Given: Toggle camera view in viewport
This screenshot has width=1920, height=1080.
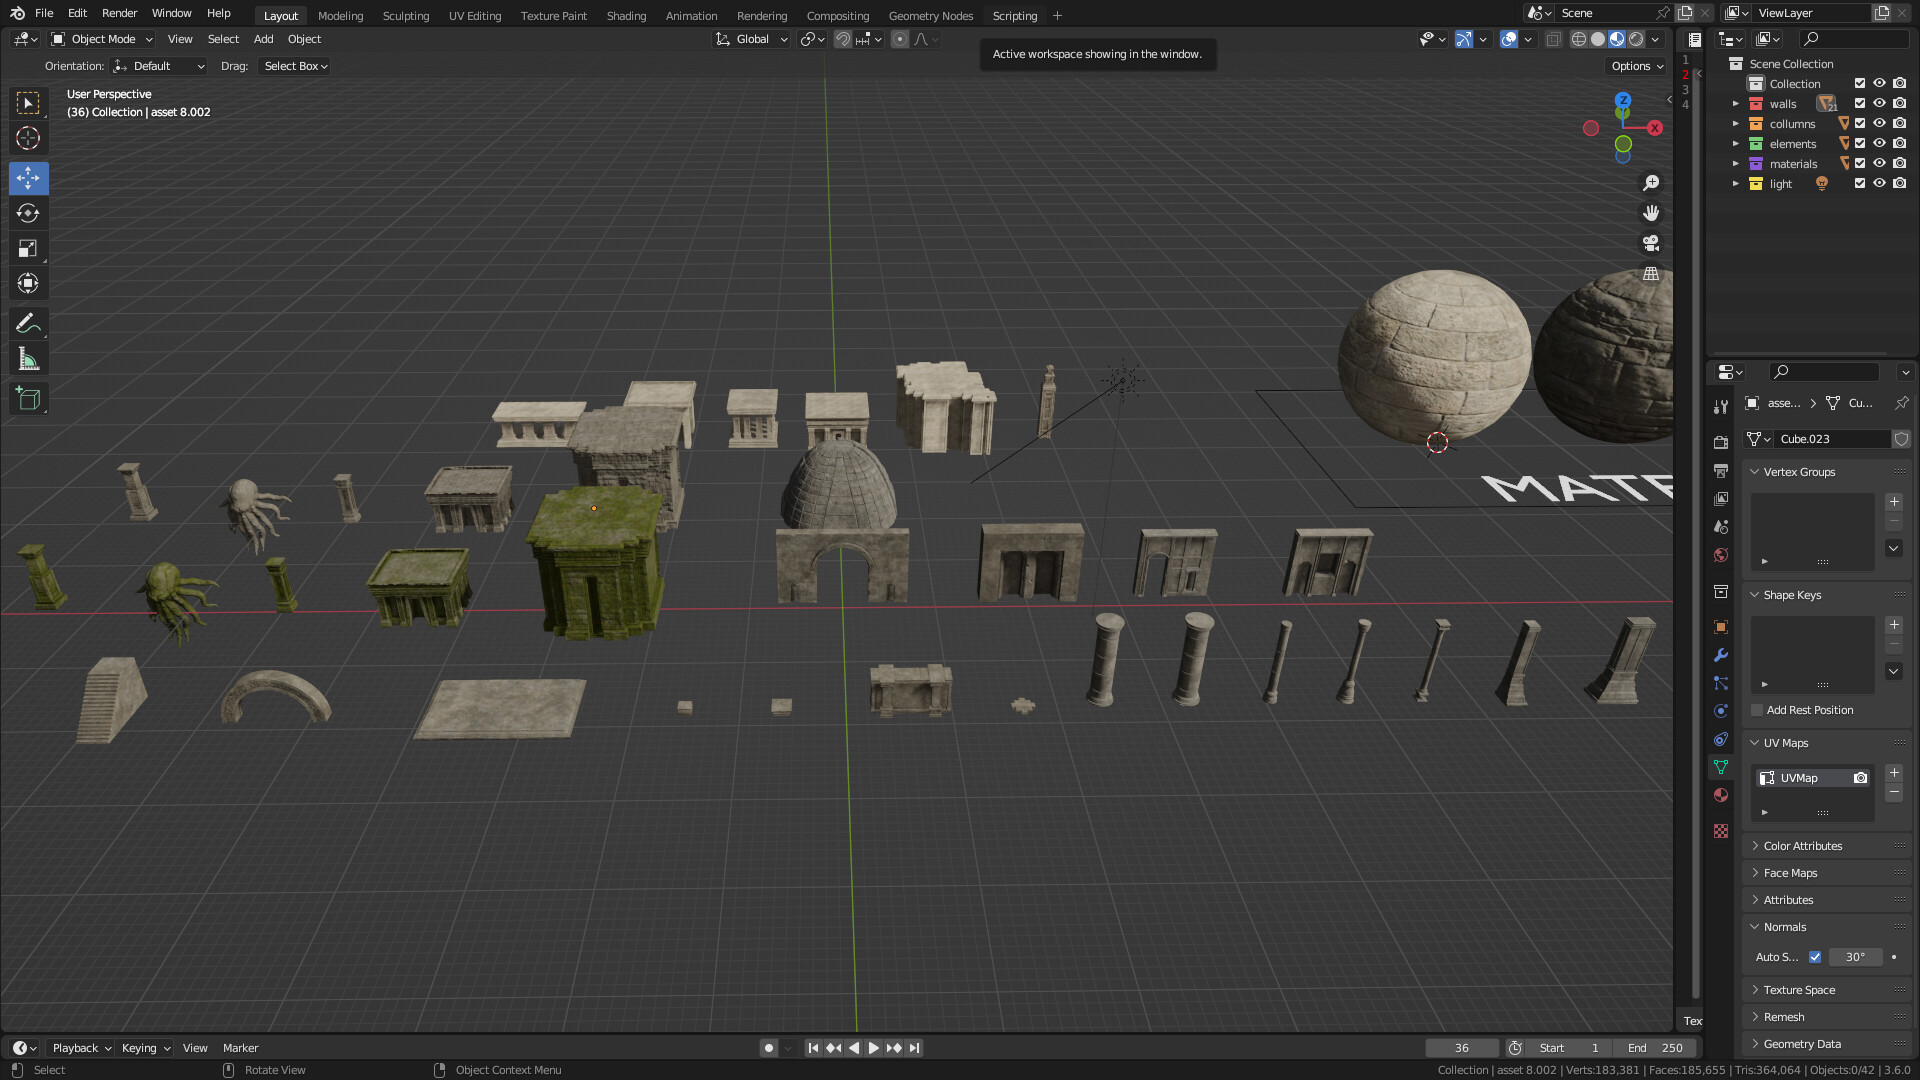Looking at the screenshot, I should tap(1651, 243).
